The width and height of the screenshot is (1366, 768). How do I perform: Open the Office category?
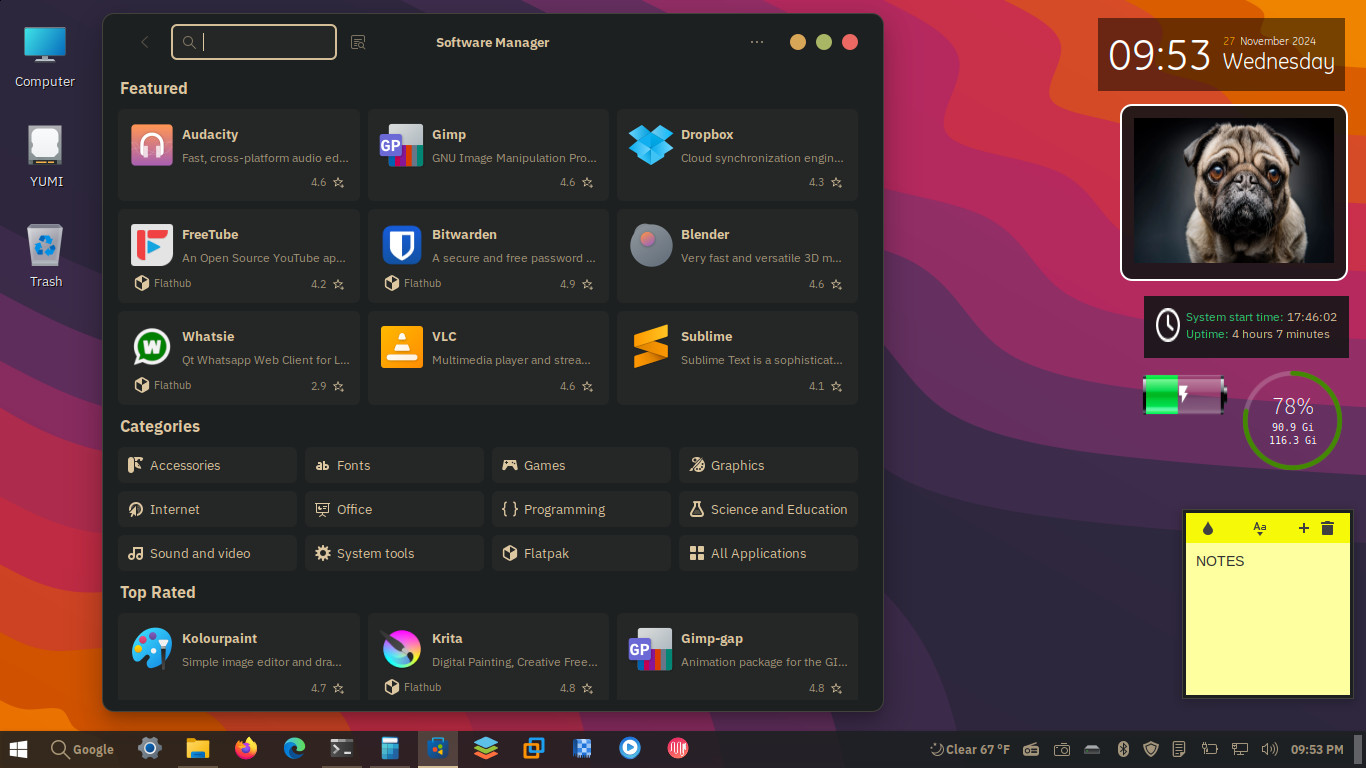coord(394,509)
